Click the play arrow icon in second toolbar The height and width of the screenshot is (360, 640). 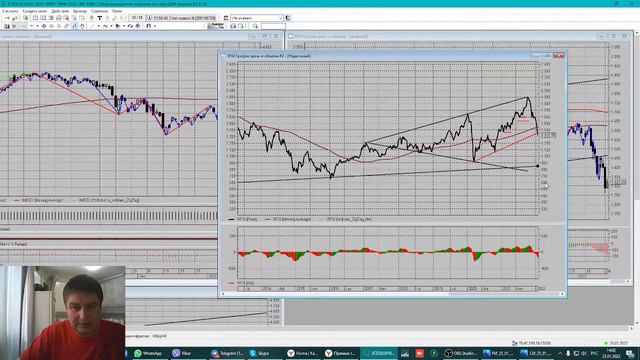[x=118, y=26]
